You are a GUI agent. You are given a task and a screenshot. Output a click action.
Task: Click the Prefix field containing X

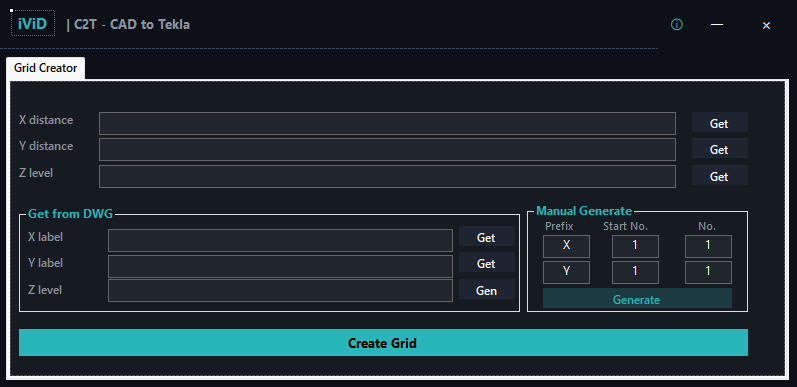pyautogui.click(x=566, y=246)
